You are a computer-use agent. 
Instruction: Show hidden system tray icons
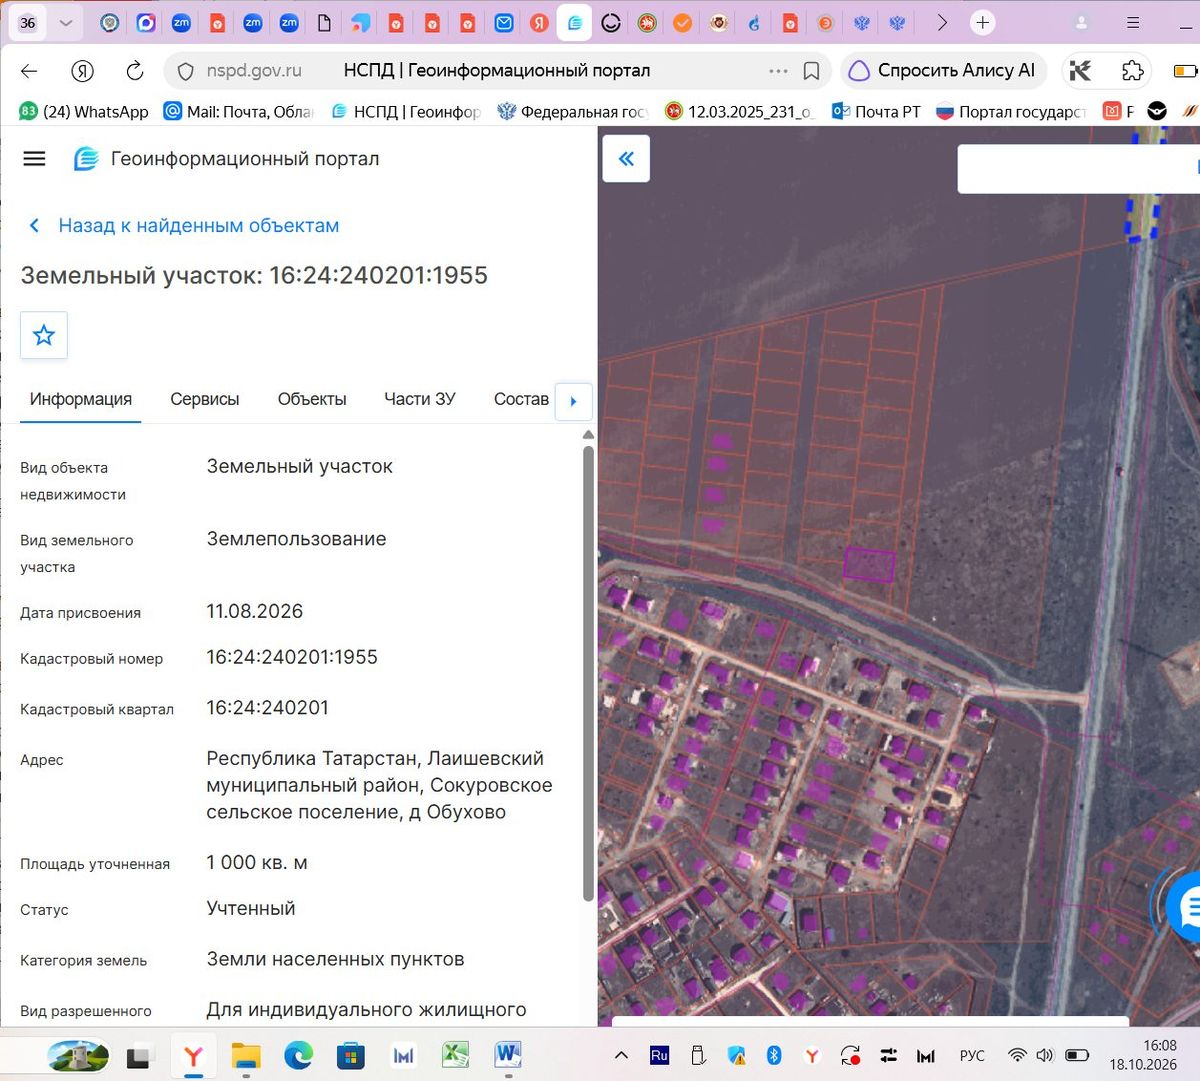[621, 1055]
